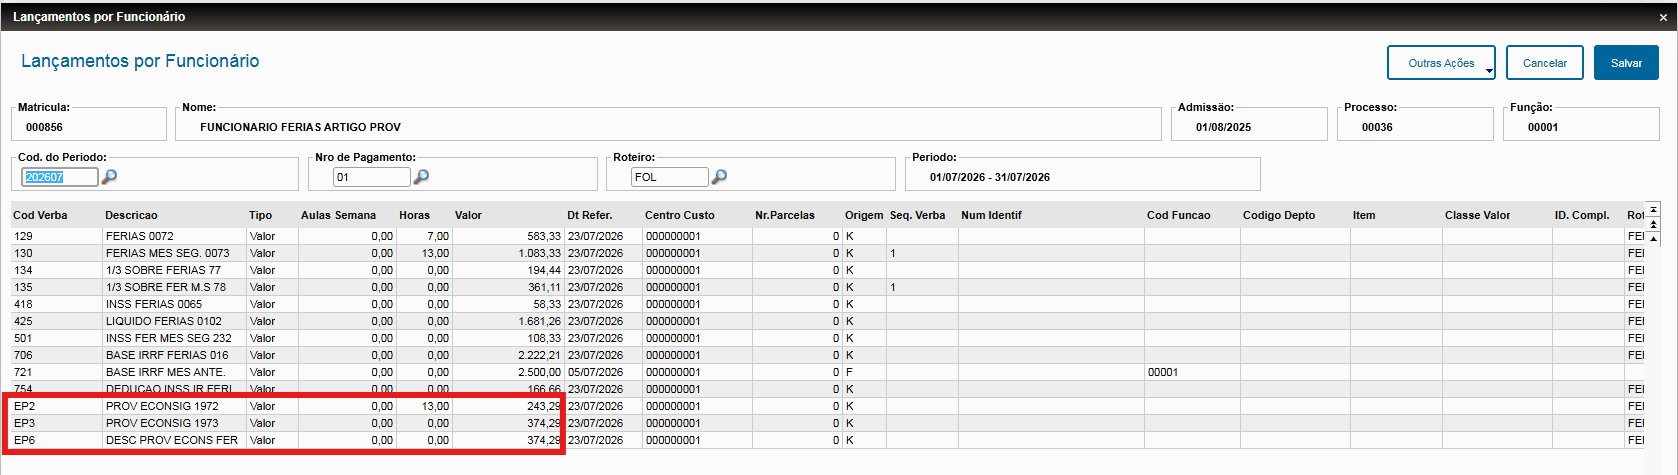
Task: Click Valor cell 1.681,26
Action: [x=508, y=321]
